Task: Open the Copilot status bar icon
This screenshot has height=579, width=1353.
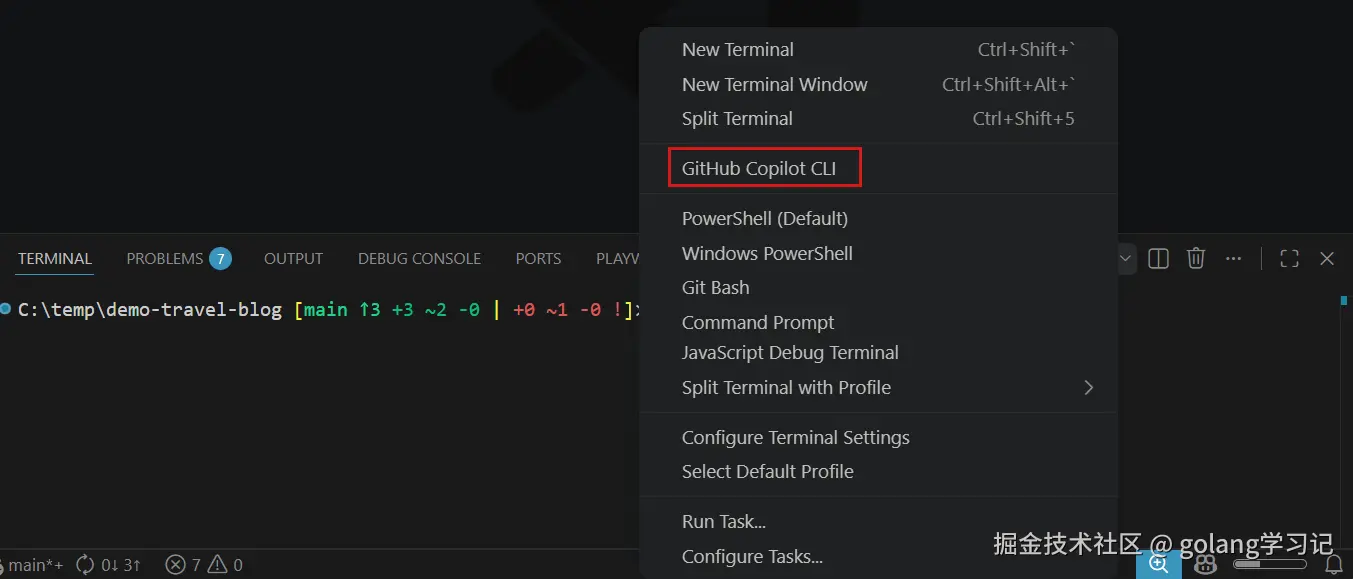Action: click(x=1206, y=565)
